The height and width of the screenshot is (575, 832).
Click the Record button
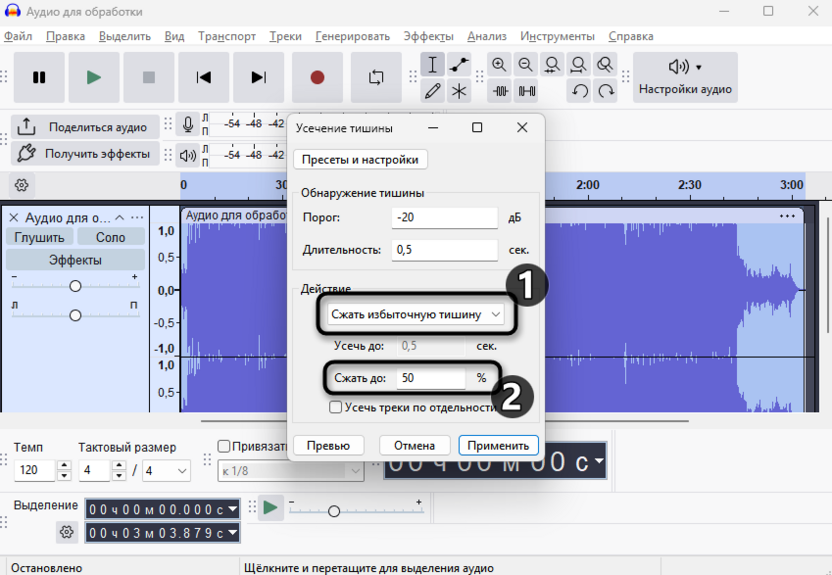(317, 77)
